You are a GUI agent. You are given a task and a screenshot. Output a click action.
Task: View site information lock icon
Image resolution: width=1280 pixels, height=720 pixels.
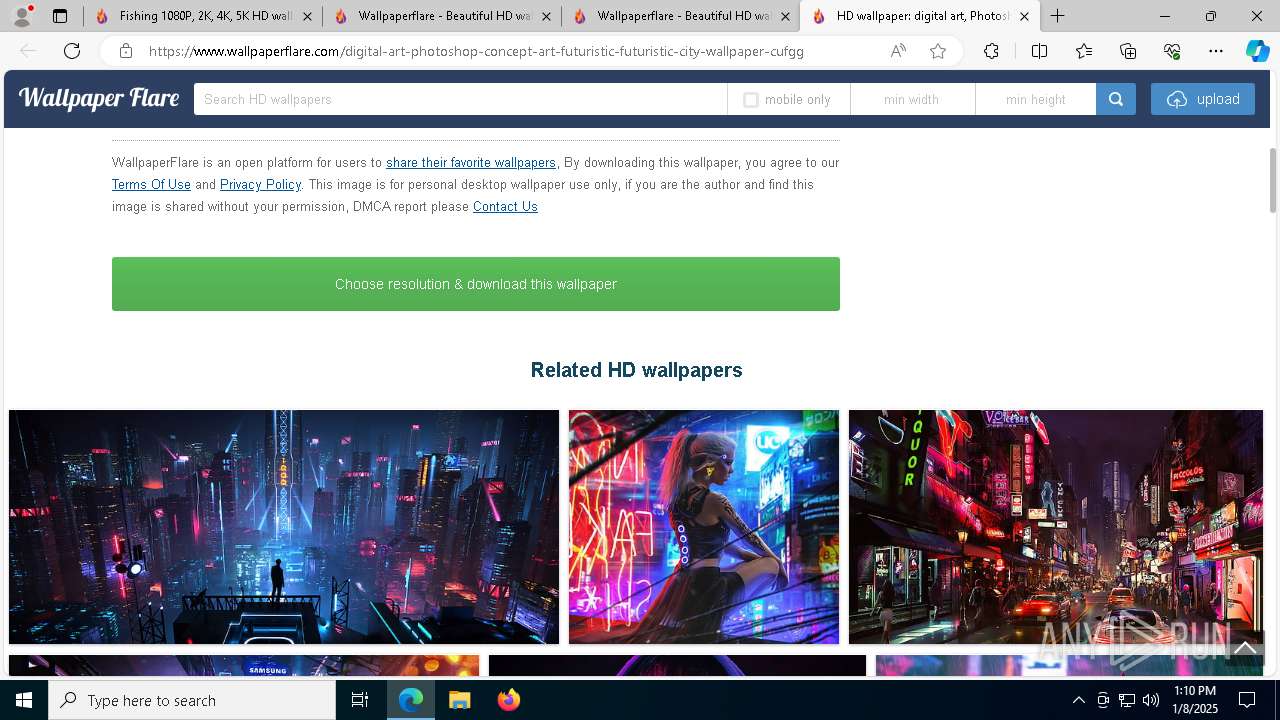pos(126,51)
